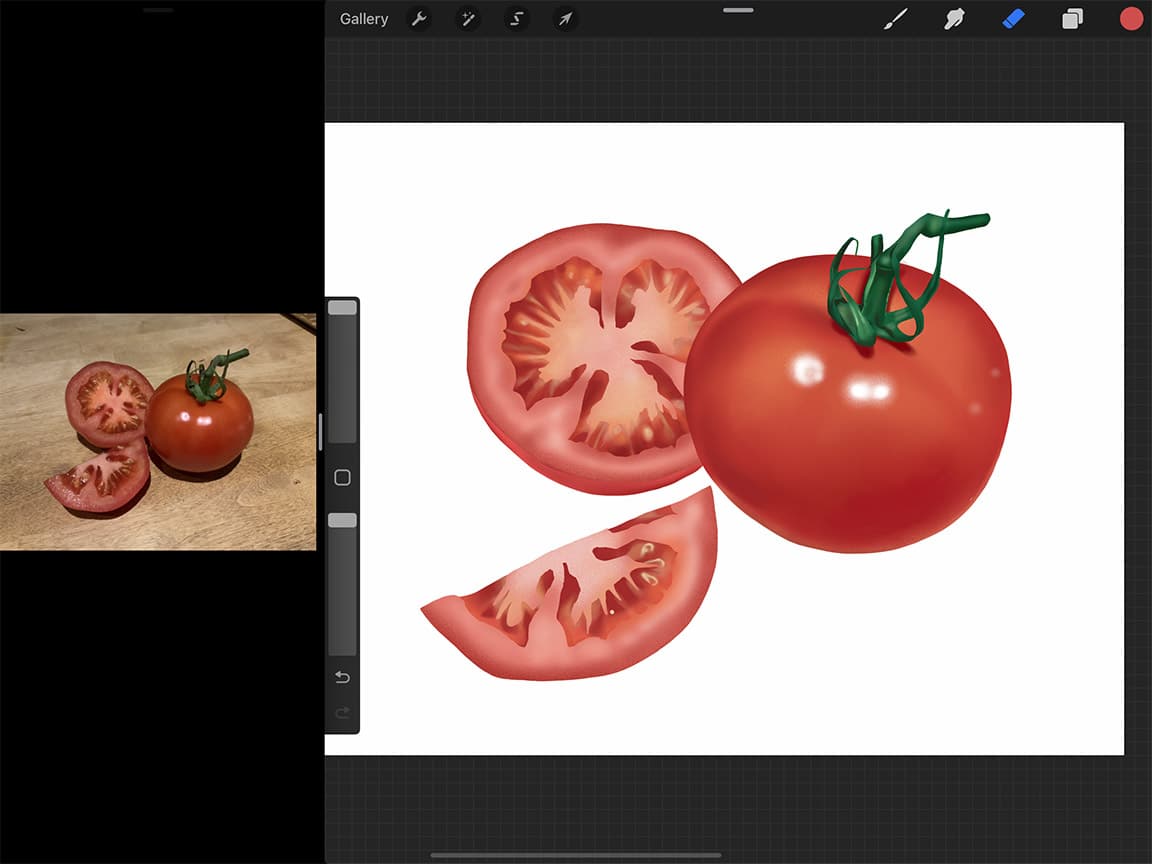
Task: Select the Adjustments magic wand icon
Action: click(x=467, y=18)
